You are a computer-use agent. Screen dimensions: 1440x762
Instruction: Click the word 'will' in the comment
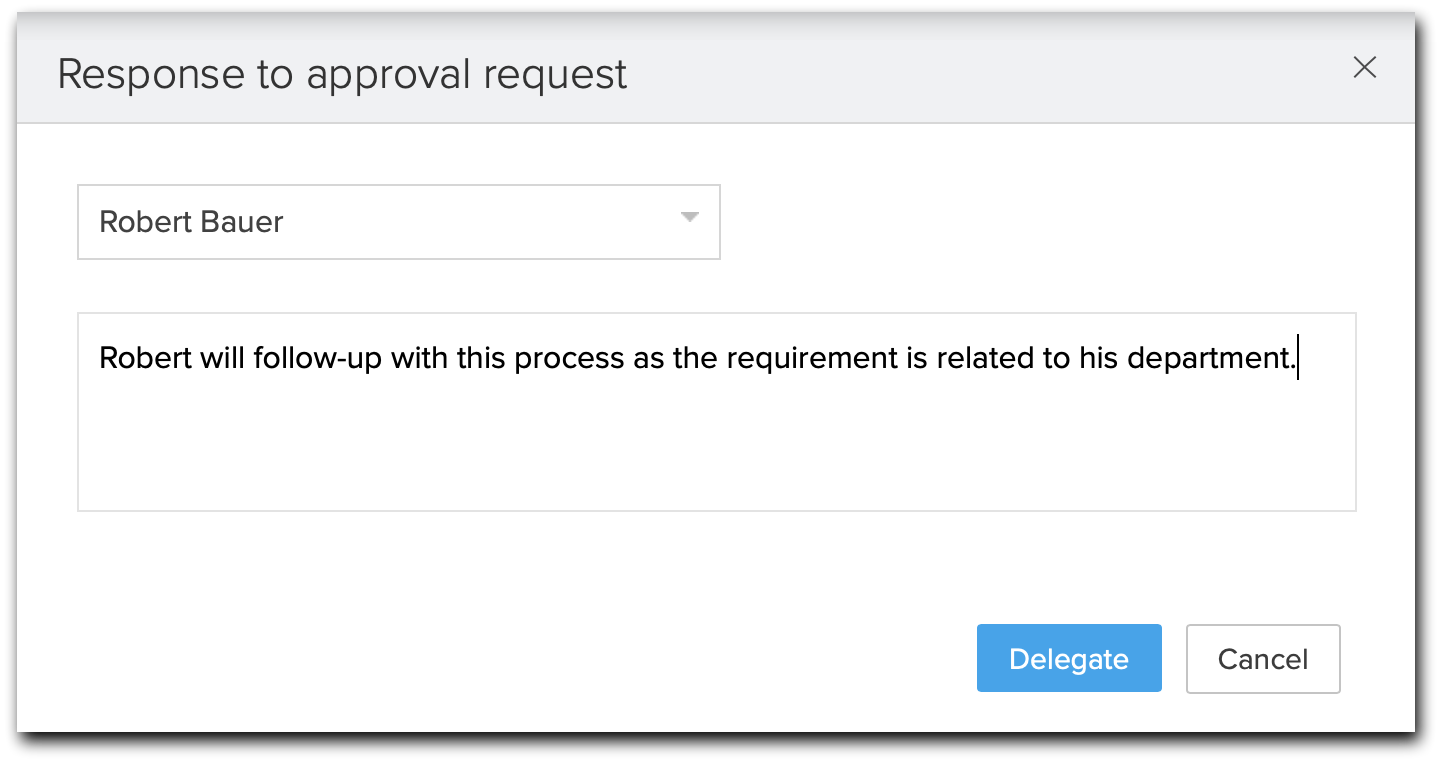tap(222, 359)
